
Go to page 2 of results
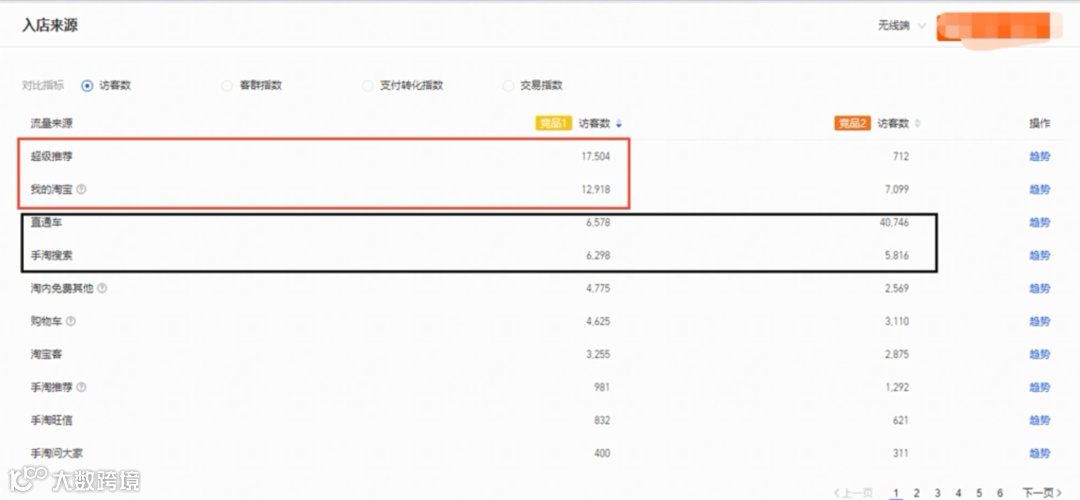click(x=917, y=492)
